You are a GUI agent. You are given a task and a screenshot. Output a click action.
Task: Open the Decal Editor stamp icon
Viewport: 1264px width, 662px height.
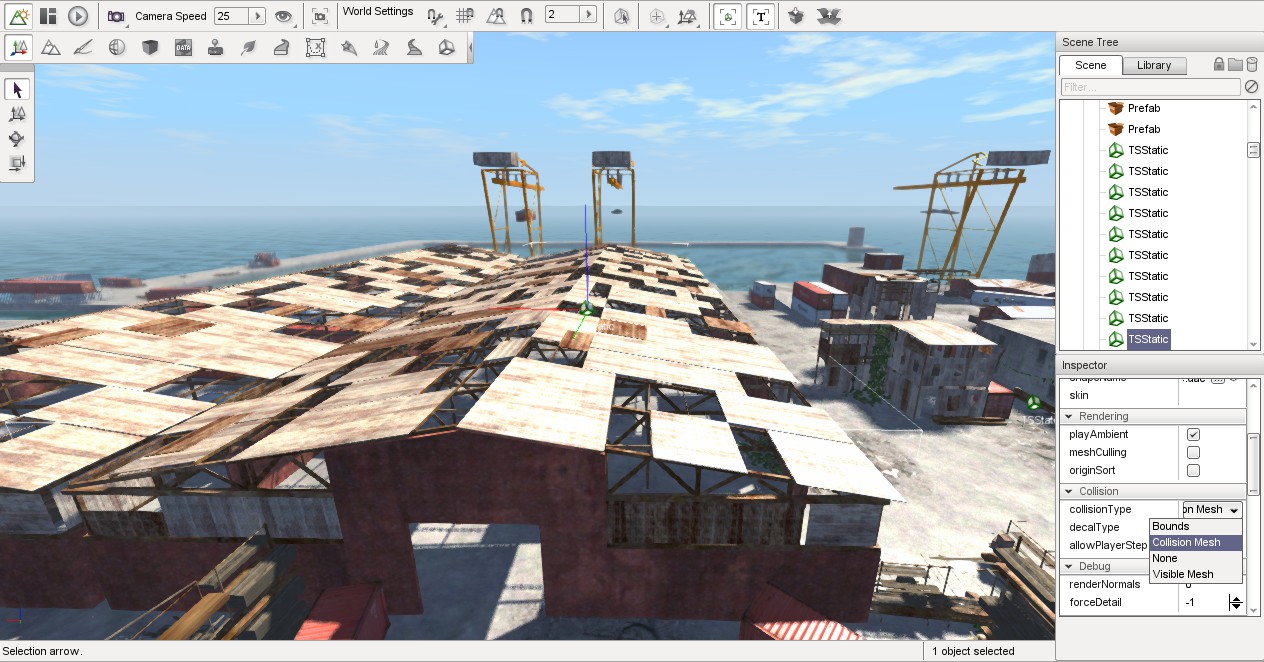[x=215, y=47]
